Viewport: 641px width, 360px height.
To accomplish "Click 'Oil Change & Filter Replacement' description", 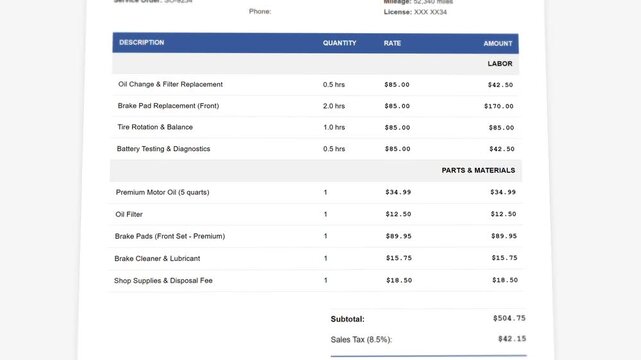I will point(170,84).
